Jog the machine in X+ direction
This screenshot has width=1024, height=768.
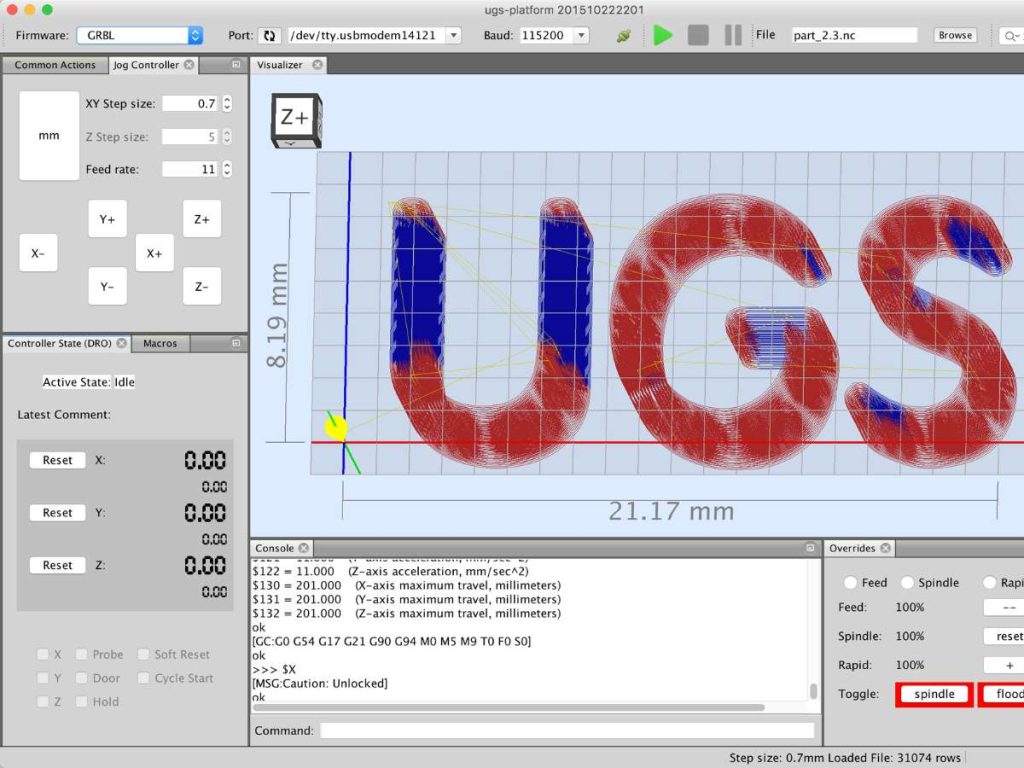click(154, 253)
